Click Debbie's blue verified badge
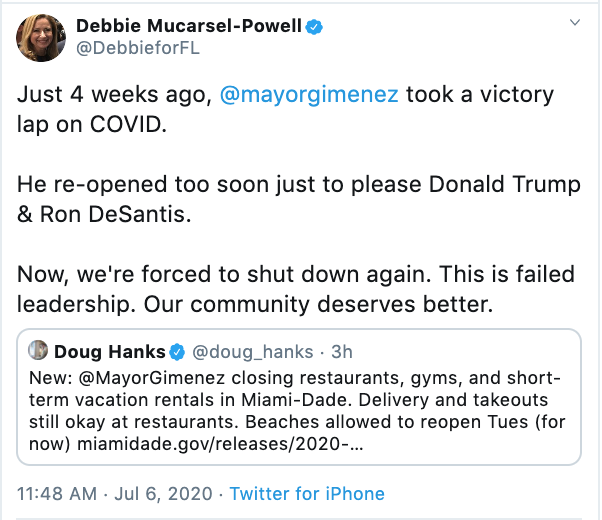 click(x=314, y=27)
